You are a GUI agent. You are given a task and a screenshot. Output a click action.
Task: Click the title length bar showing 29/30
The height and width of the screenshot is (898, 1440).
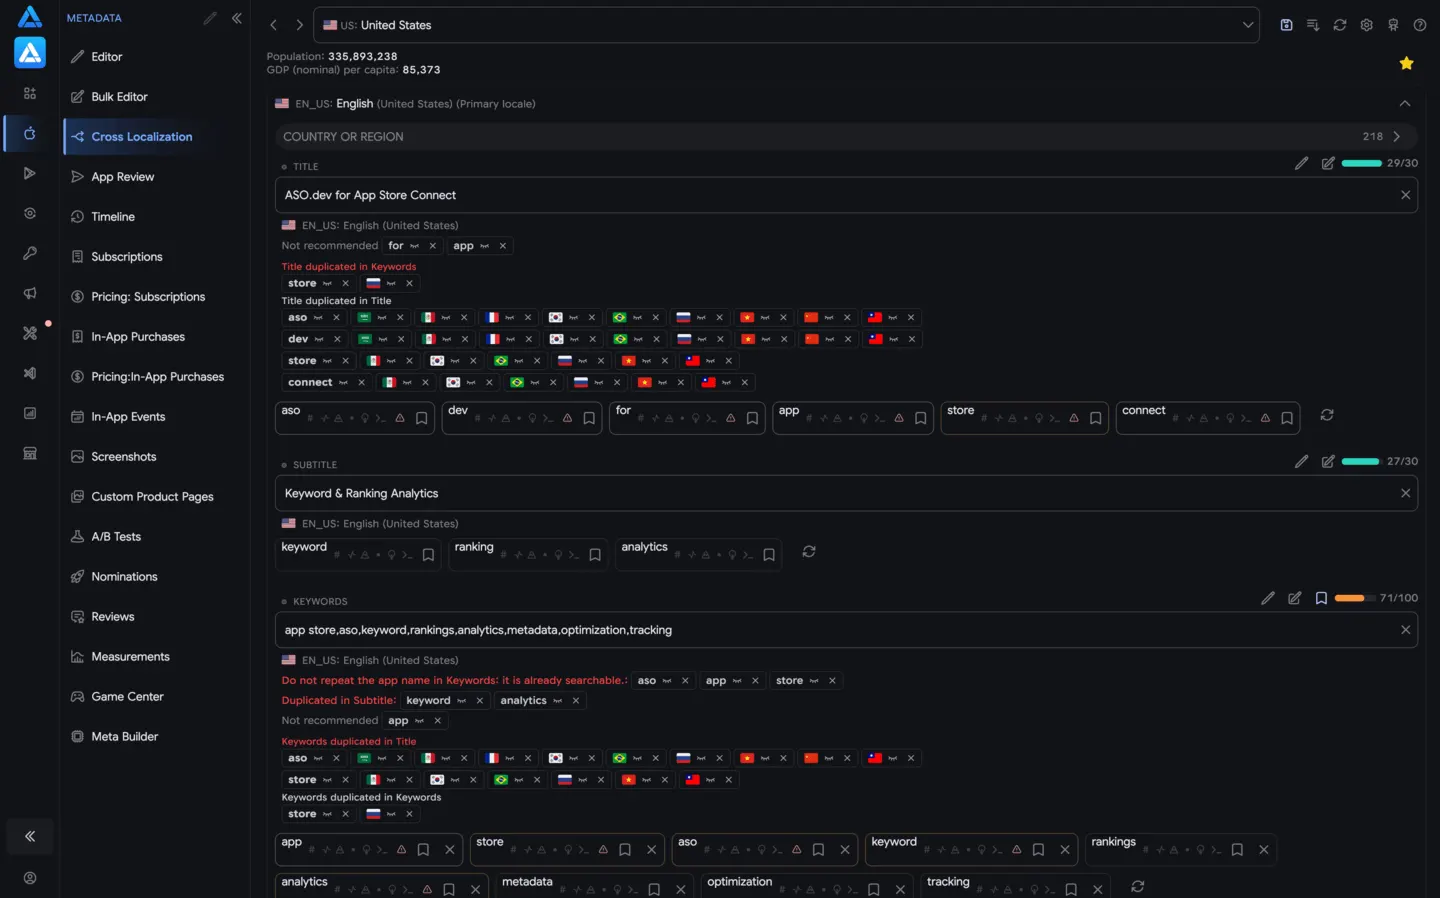(x=1361, y=163)
